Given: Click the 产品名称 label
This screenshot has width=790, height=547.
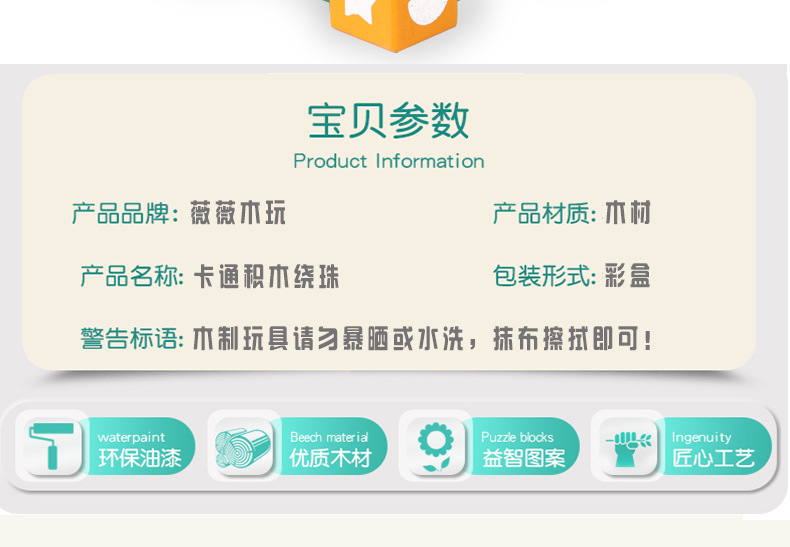Looking at the screenshot, I should (x=132, y=277).
